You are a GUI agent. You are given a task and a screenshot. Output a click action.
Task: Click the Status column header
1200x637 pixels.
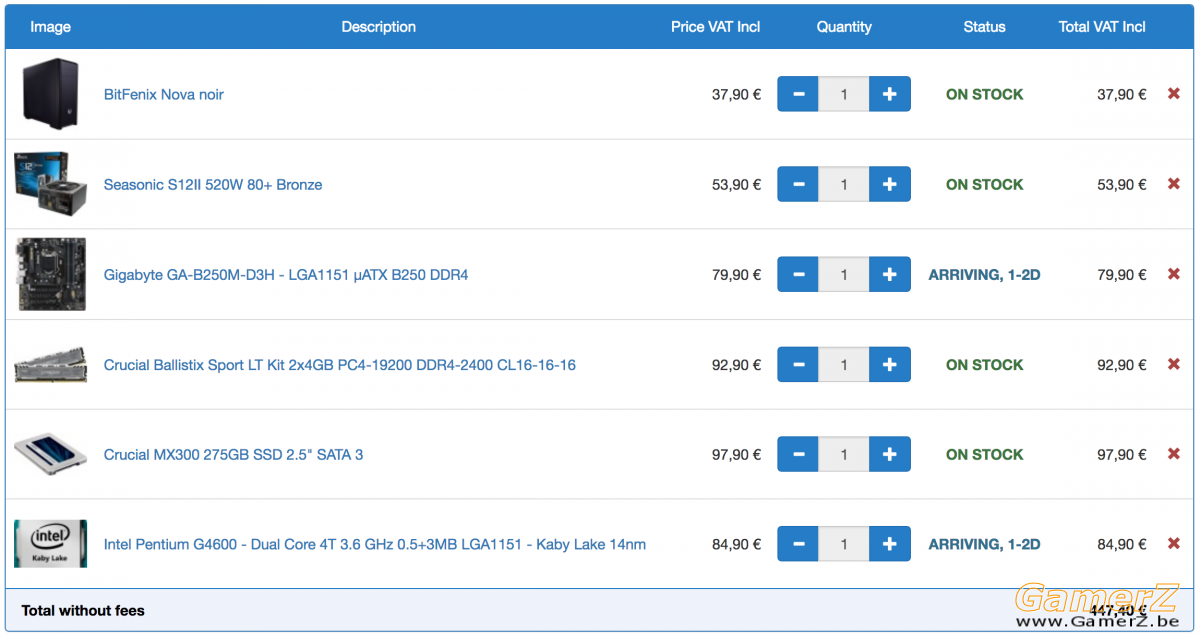click(x=985, y=27)
